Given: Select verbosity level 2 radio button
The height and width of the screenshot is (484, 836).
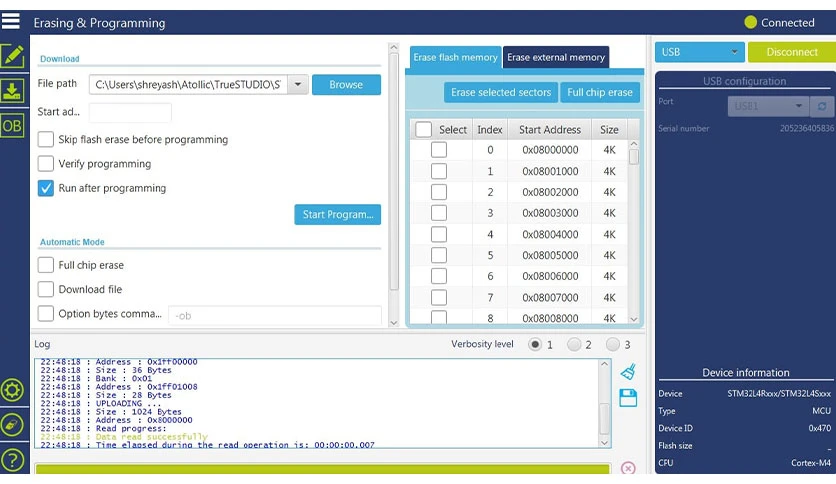Looking at the screenshot, I should pyautogui.click(x=574, y=344).
